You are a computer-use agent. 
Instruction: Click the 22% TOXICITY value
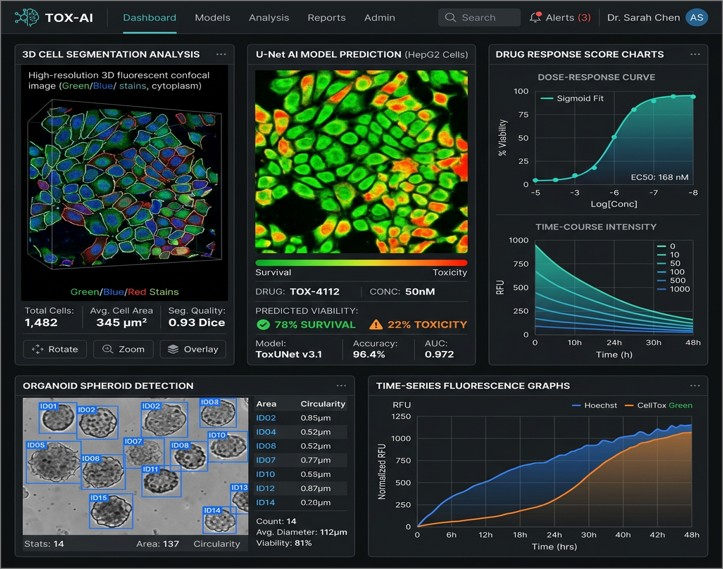[427, 325]
